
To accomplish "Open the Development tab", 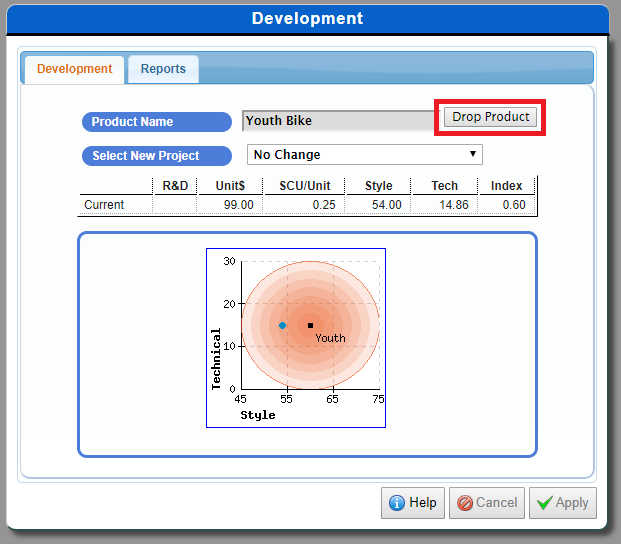I will (74, 69).
